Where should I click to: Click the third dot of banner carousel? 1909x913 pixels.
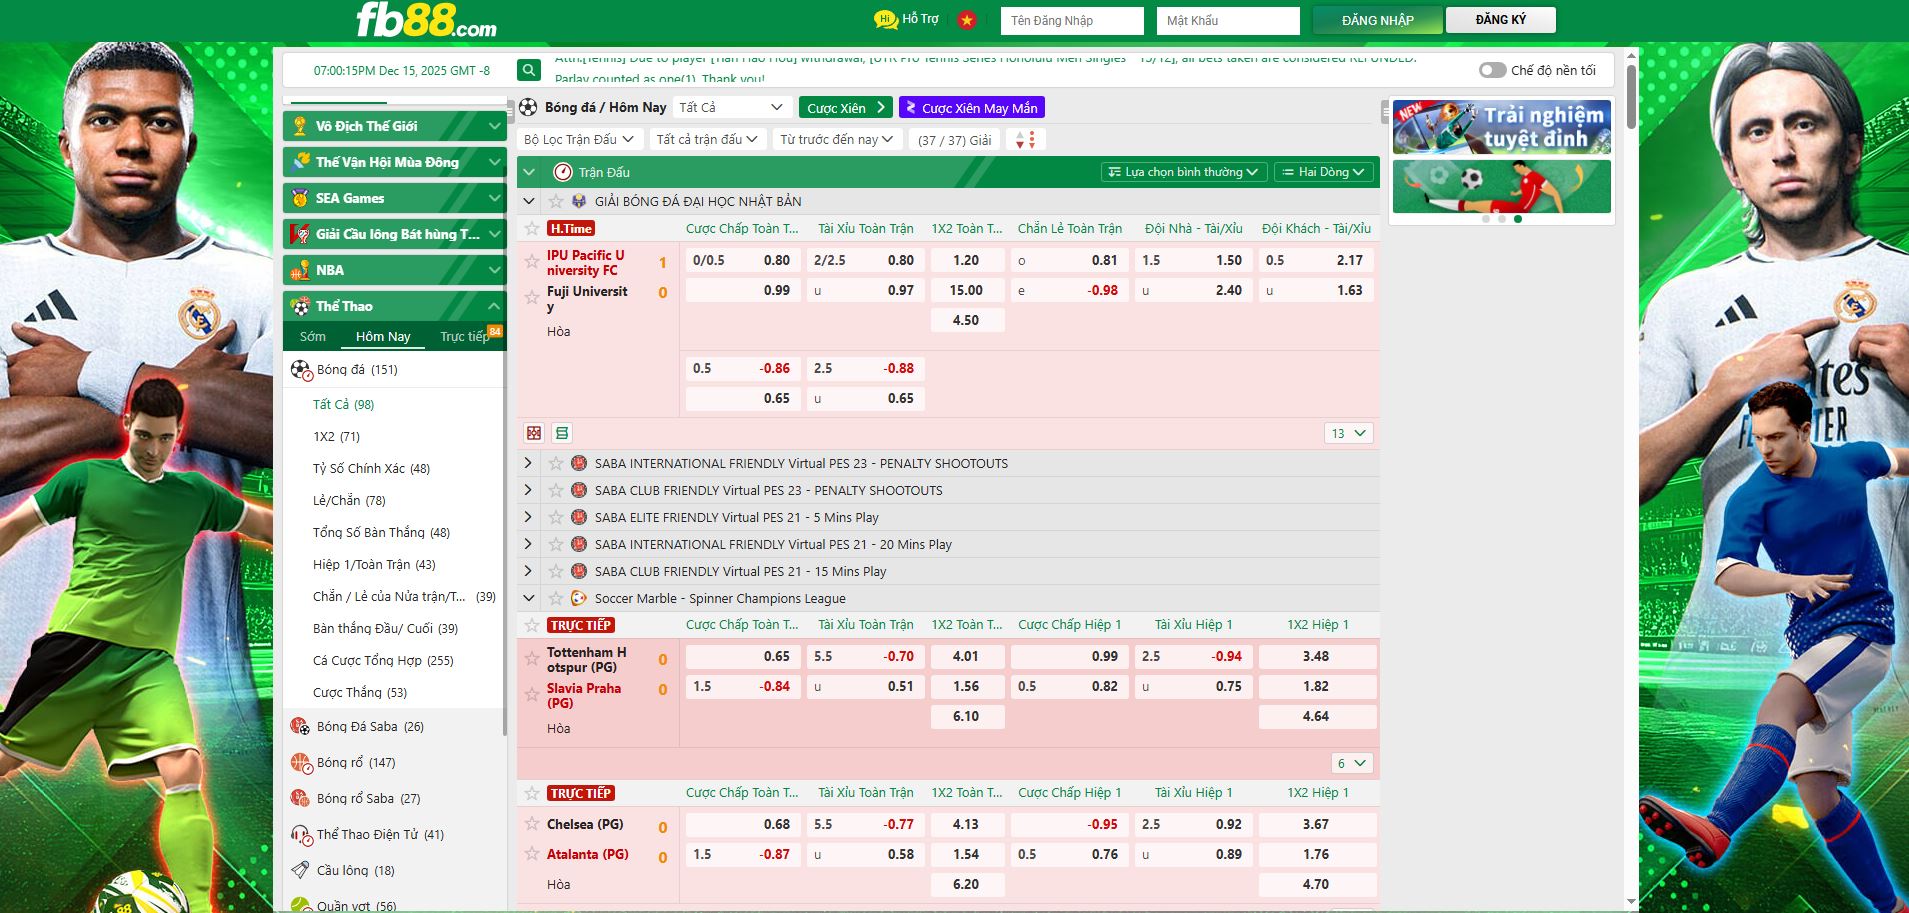point(1518,219)
